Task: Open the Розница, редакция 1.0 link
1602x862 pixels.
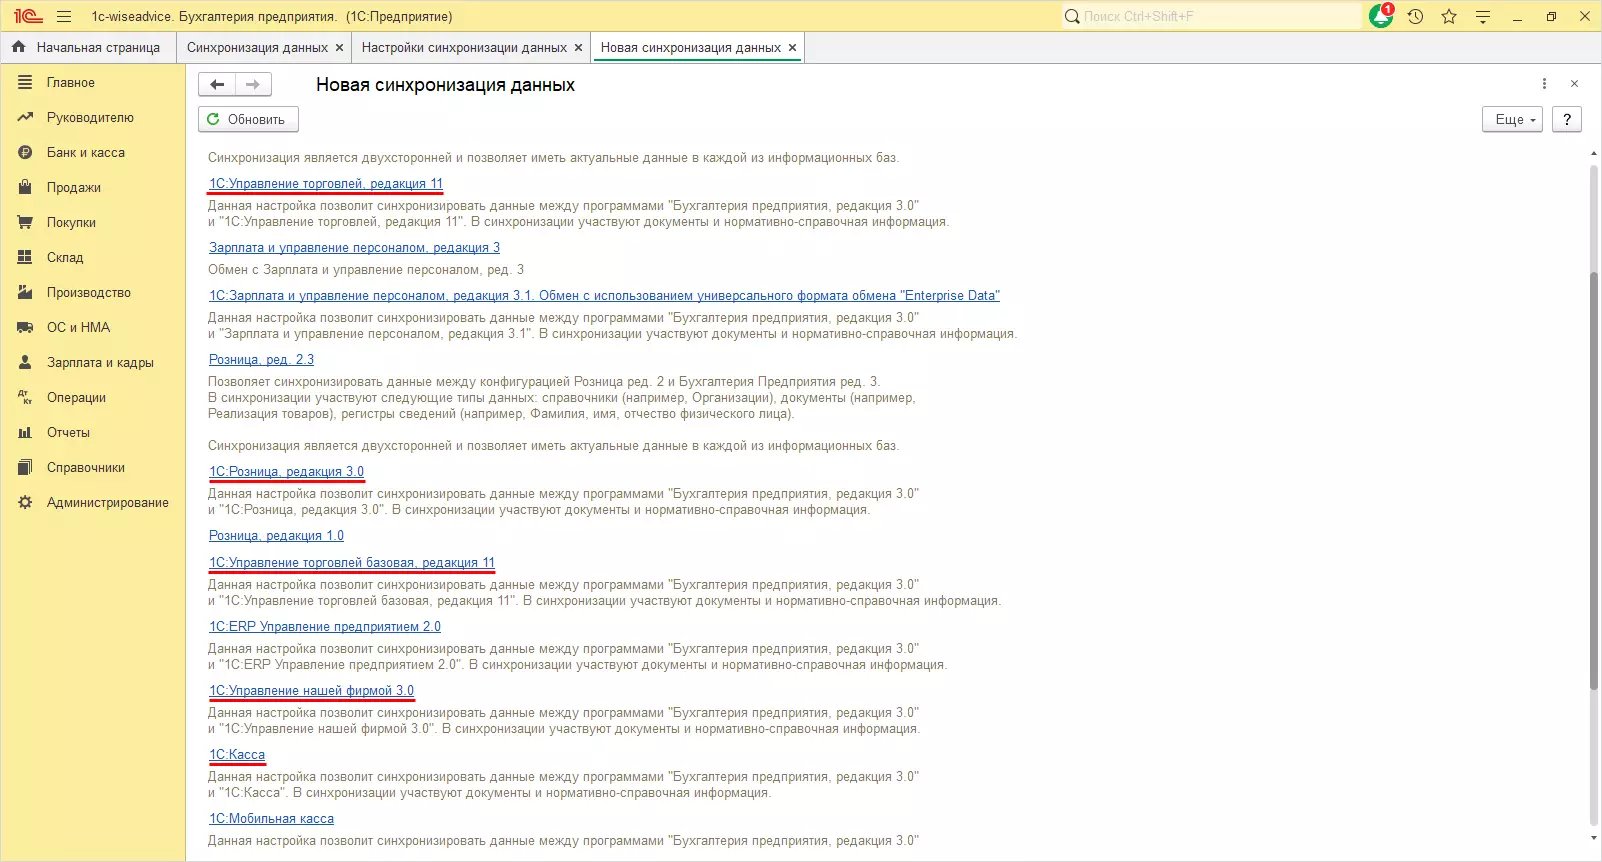Action: 276,536
